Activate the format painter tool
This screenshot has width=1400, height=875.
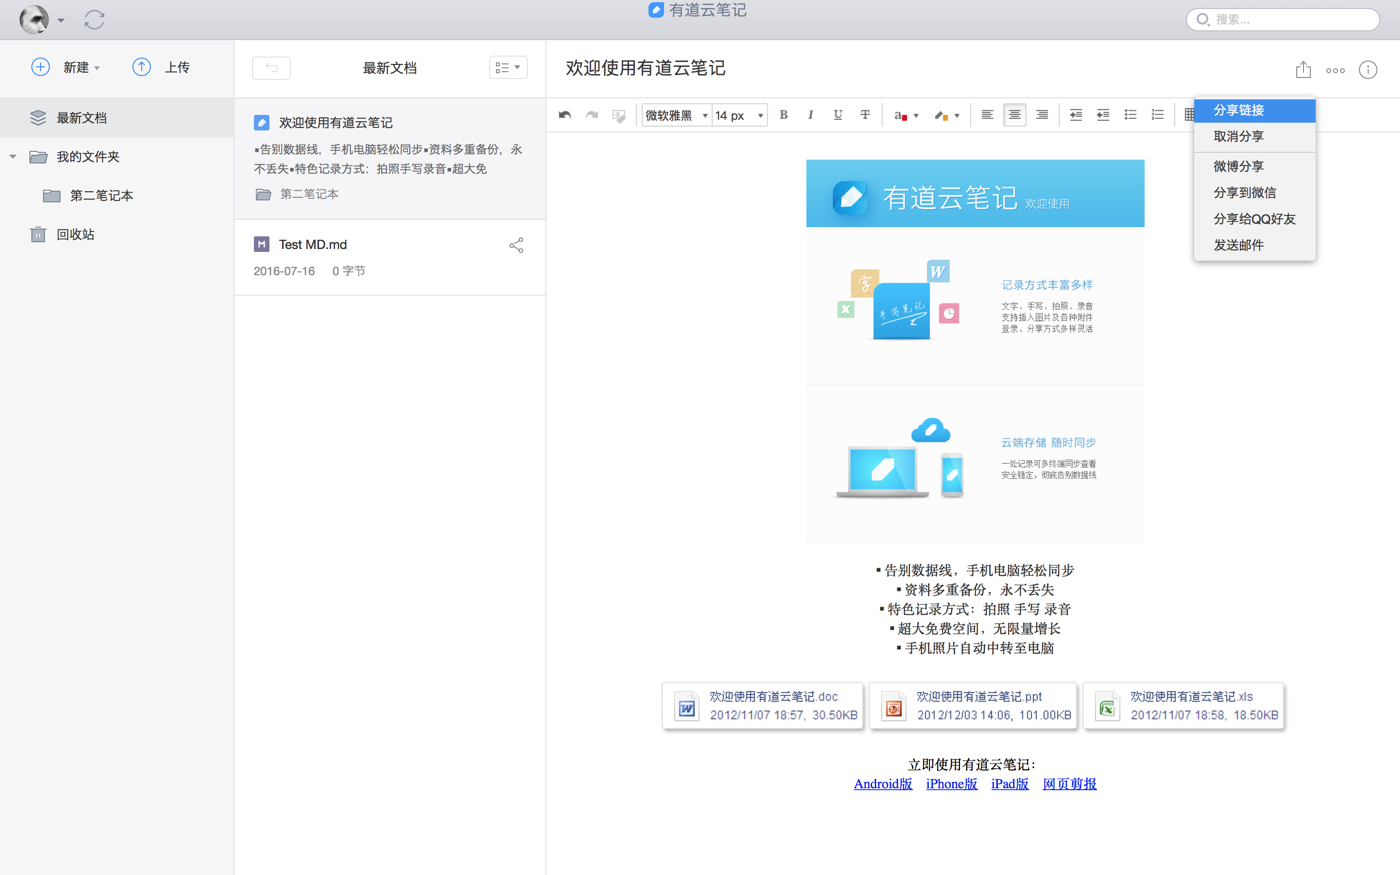click(x=619, y=116)
